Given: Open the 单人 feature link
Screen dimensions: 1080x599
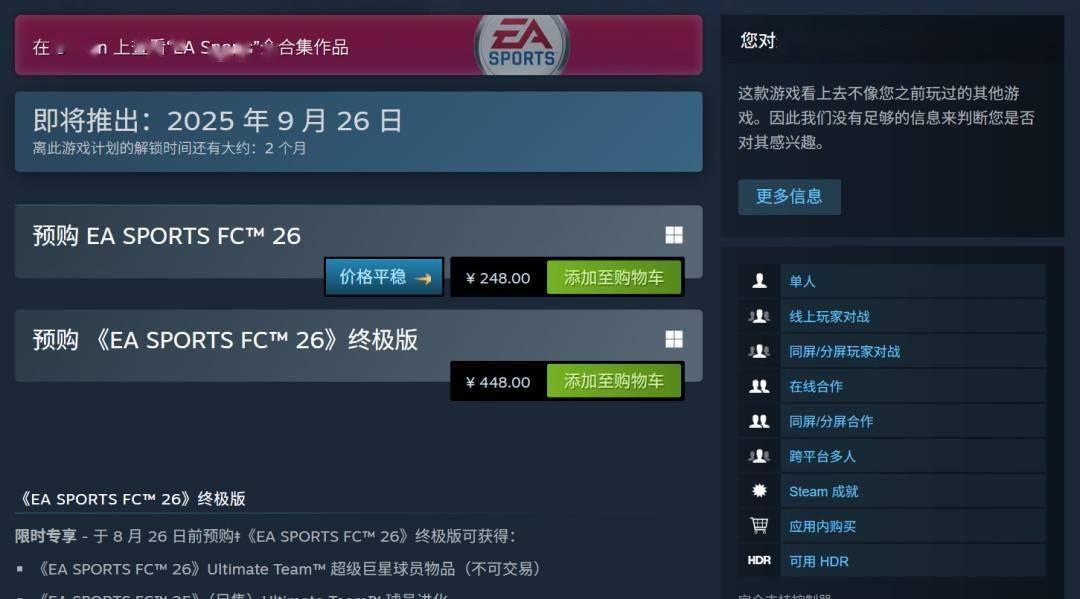Looking at the screenshot, I should point(802,281).
